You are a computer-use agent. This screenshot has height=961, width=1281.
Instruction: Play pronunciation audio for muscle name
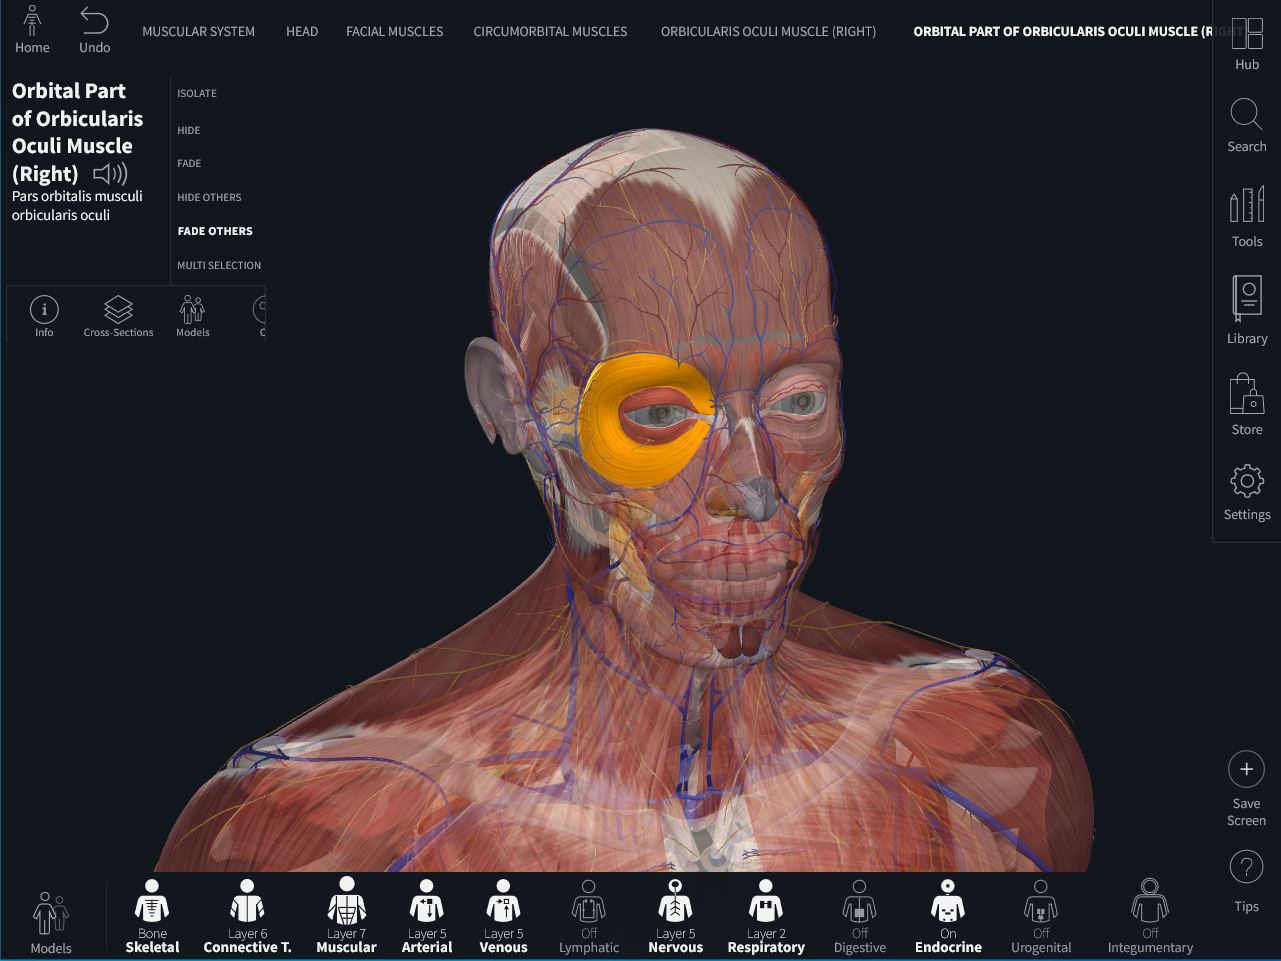(110, 174)
